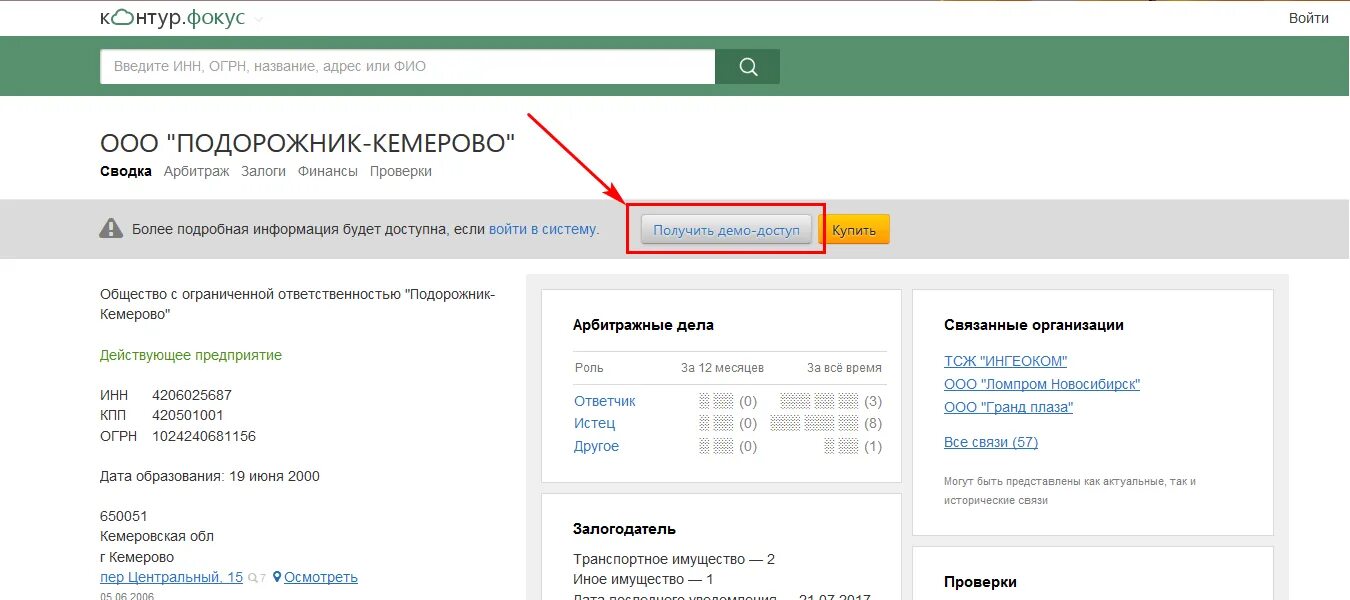Click the ИНН value 4206025687
Screen dimensions: 1350x600
[192, 395]
